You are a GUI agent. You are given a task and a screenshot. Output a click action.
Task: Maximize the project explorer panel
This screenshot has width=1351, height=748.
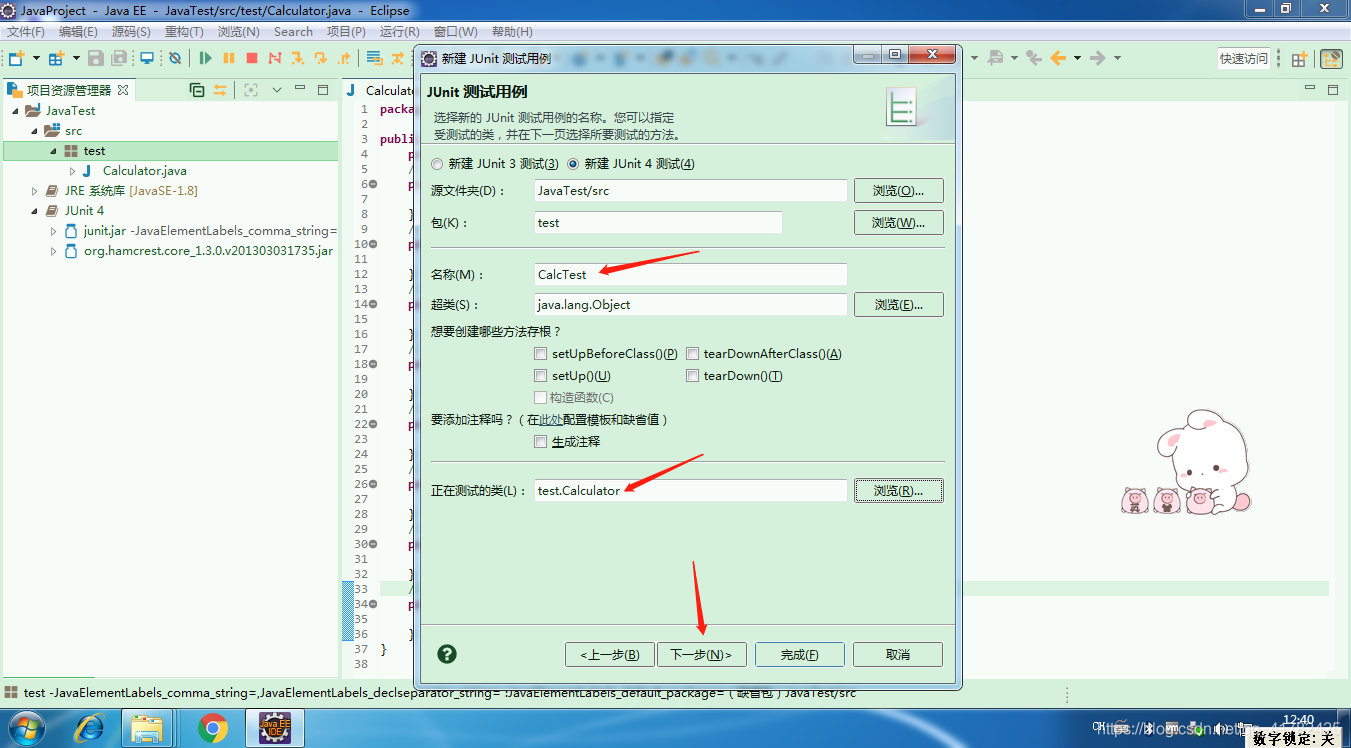pos(323,90)
